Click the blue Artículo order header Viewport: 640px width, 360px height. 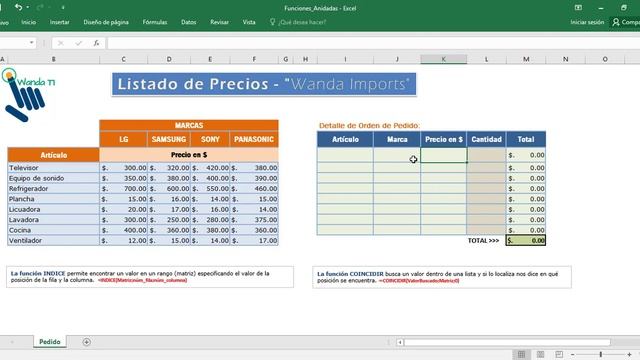(x=345, y=139)
